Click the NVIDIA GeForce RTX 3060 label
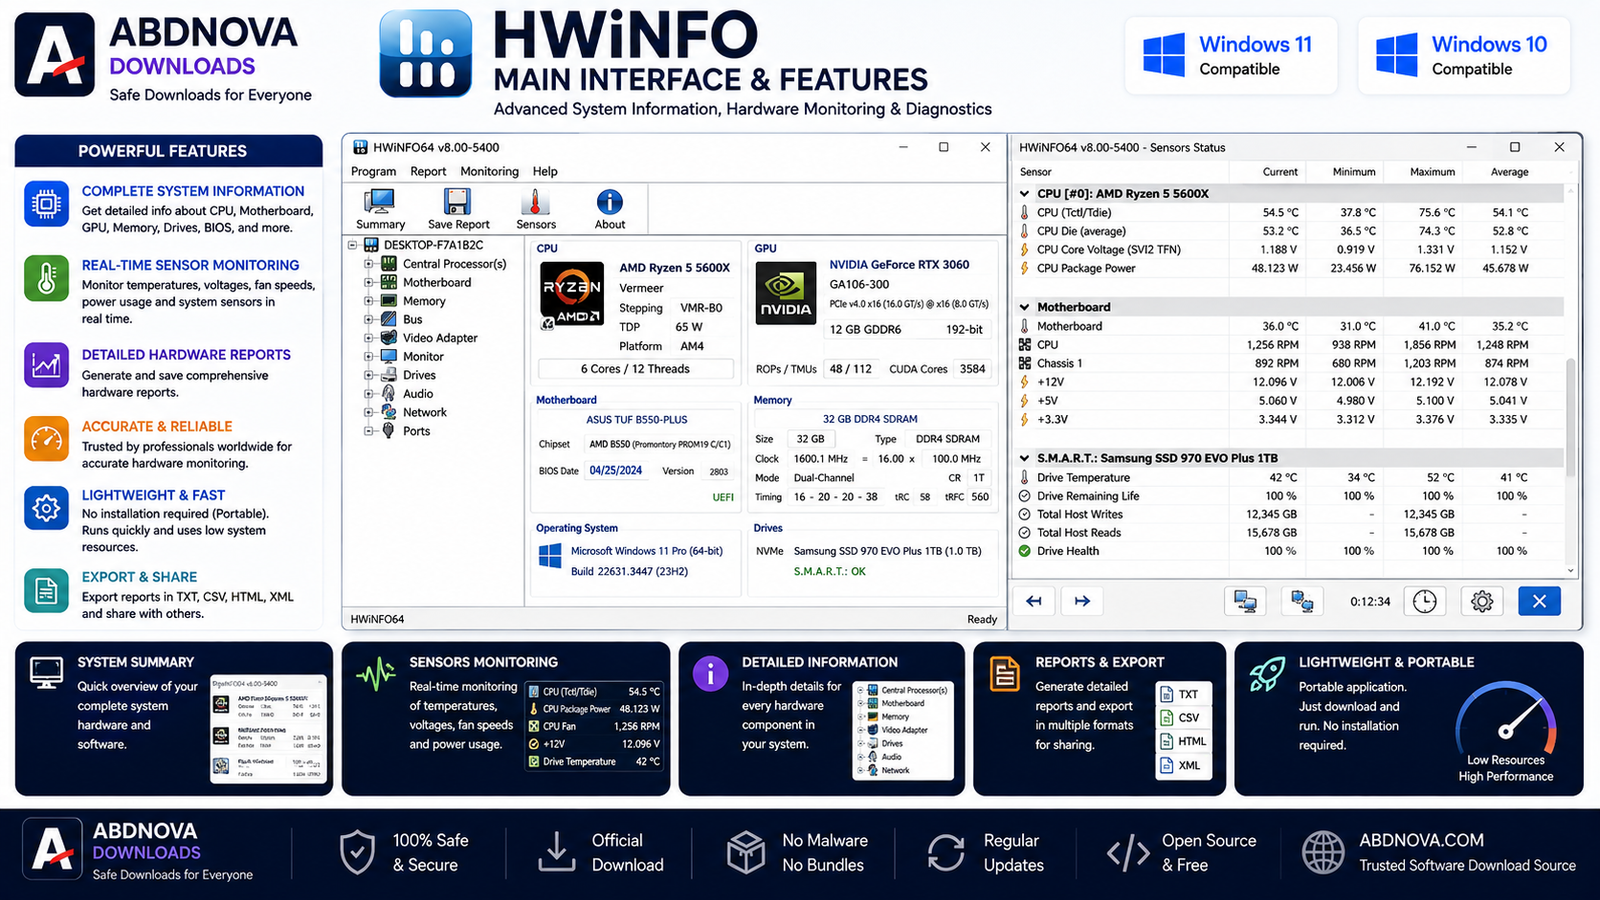 click(899, 265)
